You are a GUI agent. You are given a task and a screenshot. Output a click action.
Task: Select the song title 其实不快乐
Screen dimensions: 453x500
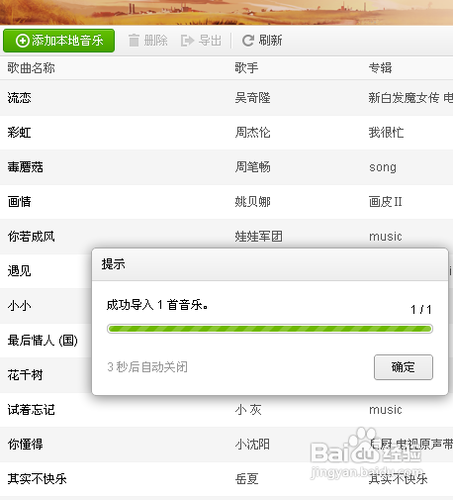37,479
